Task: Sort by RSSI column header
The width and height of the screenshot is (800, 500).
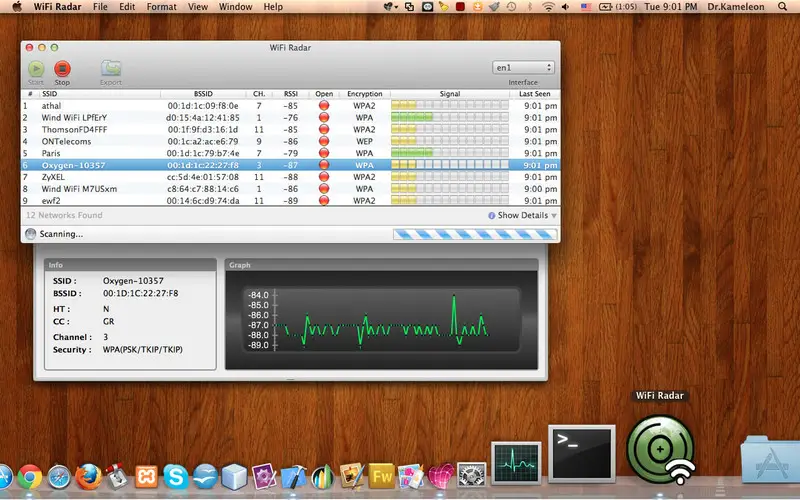Action: 291,94
